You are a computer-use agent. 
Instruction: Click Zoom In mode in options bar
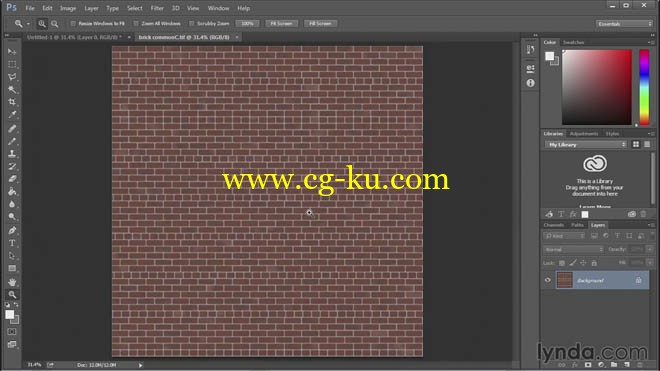(x=42, y=24)
